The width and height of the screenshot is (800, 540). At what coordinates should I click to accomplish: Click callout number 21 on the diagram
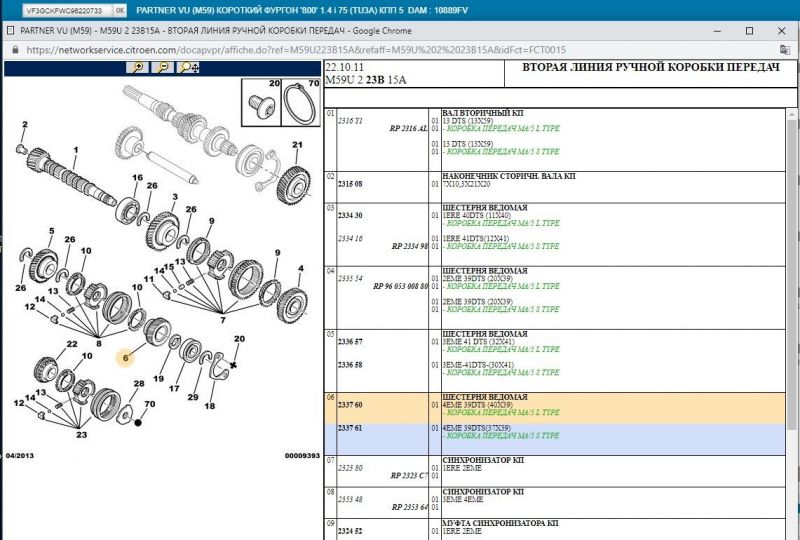(x=296, y=146)
